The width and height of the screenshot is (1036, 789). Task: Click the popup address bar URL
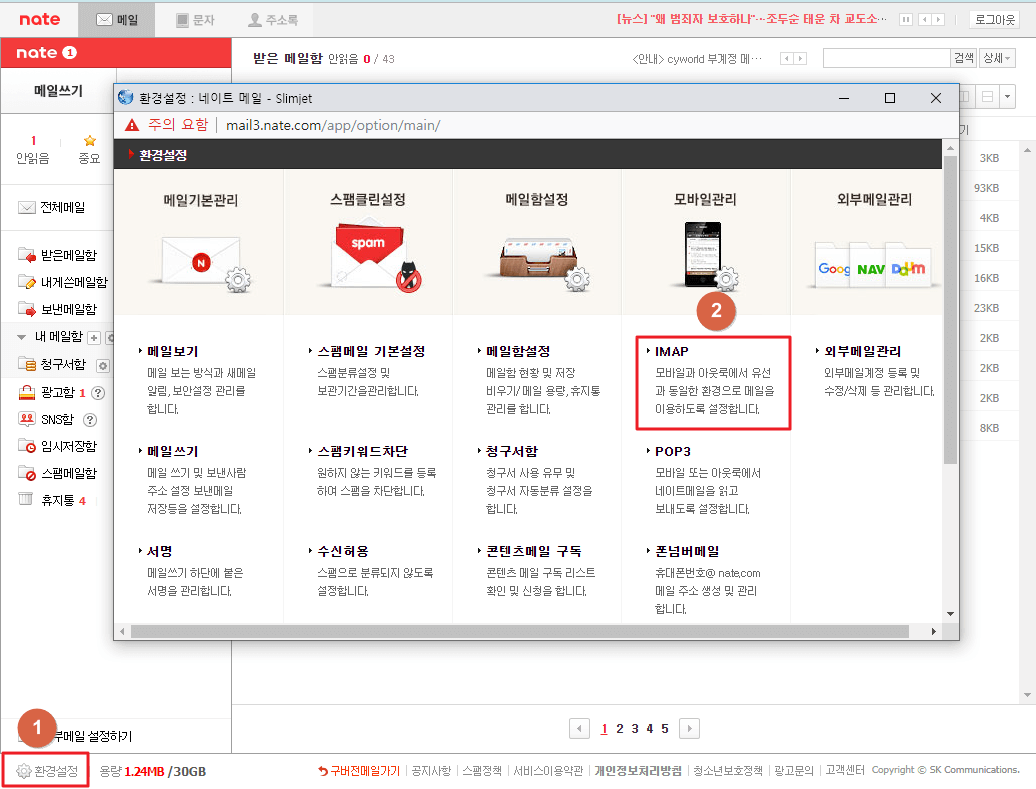coord(333,125)
